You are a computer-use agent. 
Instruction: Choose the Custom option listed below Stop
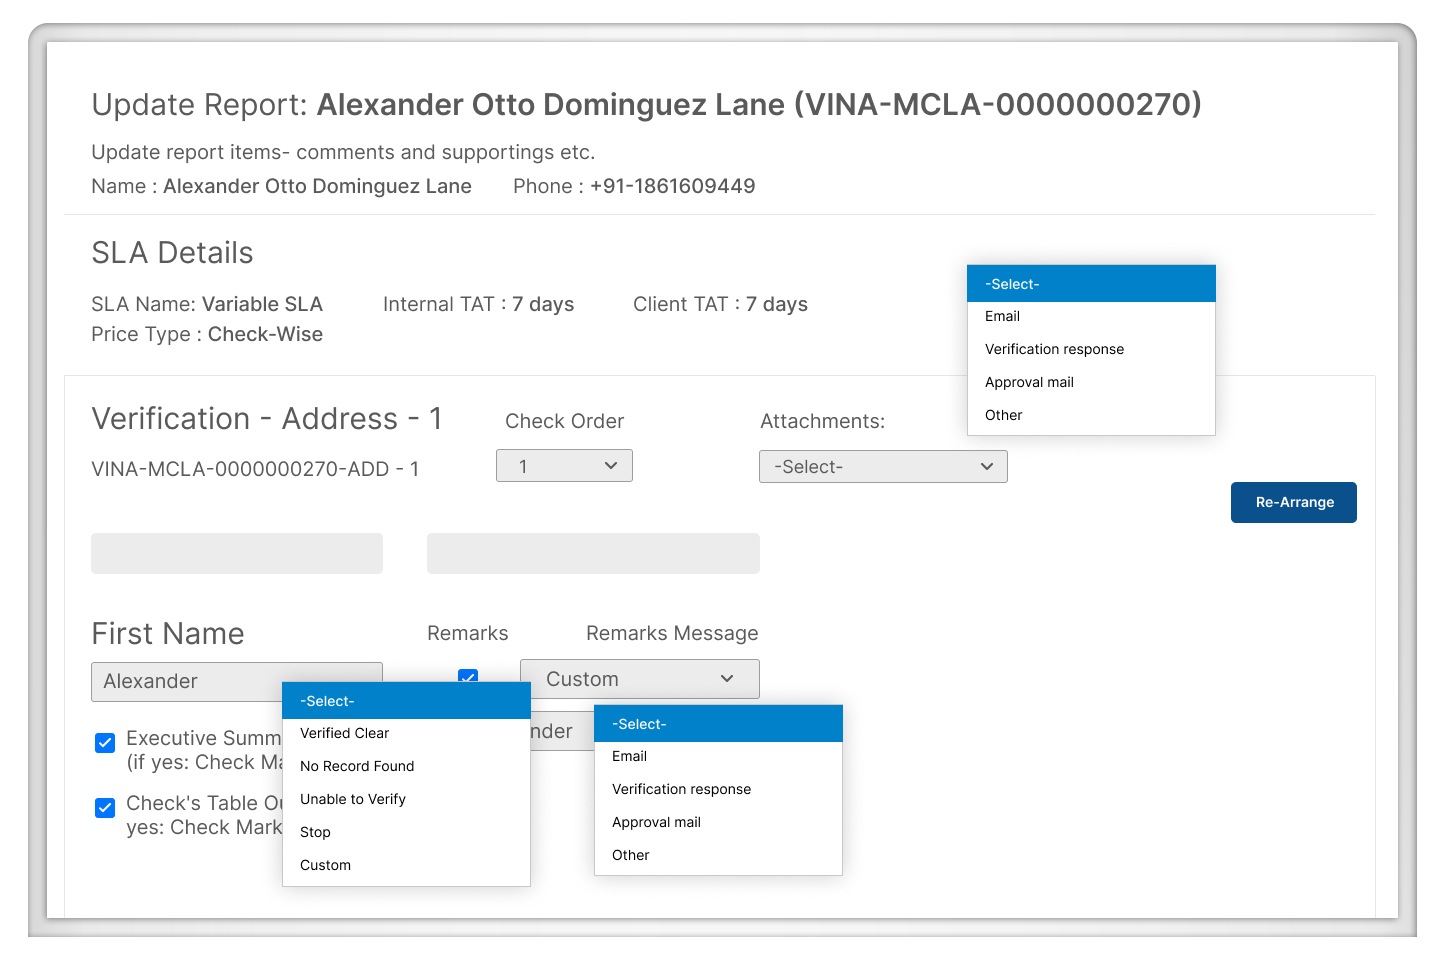click(326, 865)
